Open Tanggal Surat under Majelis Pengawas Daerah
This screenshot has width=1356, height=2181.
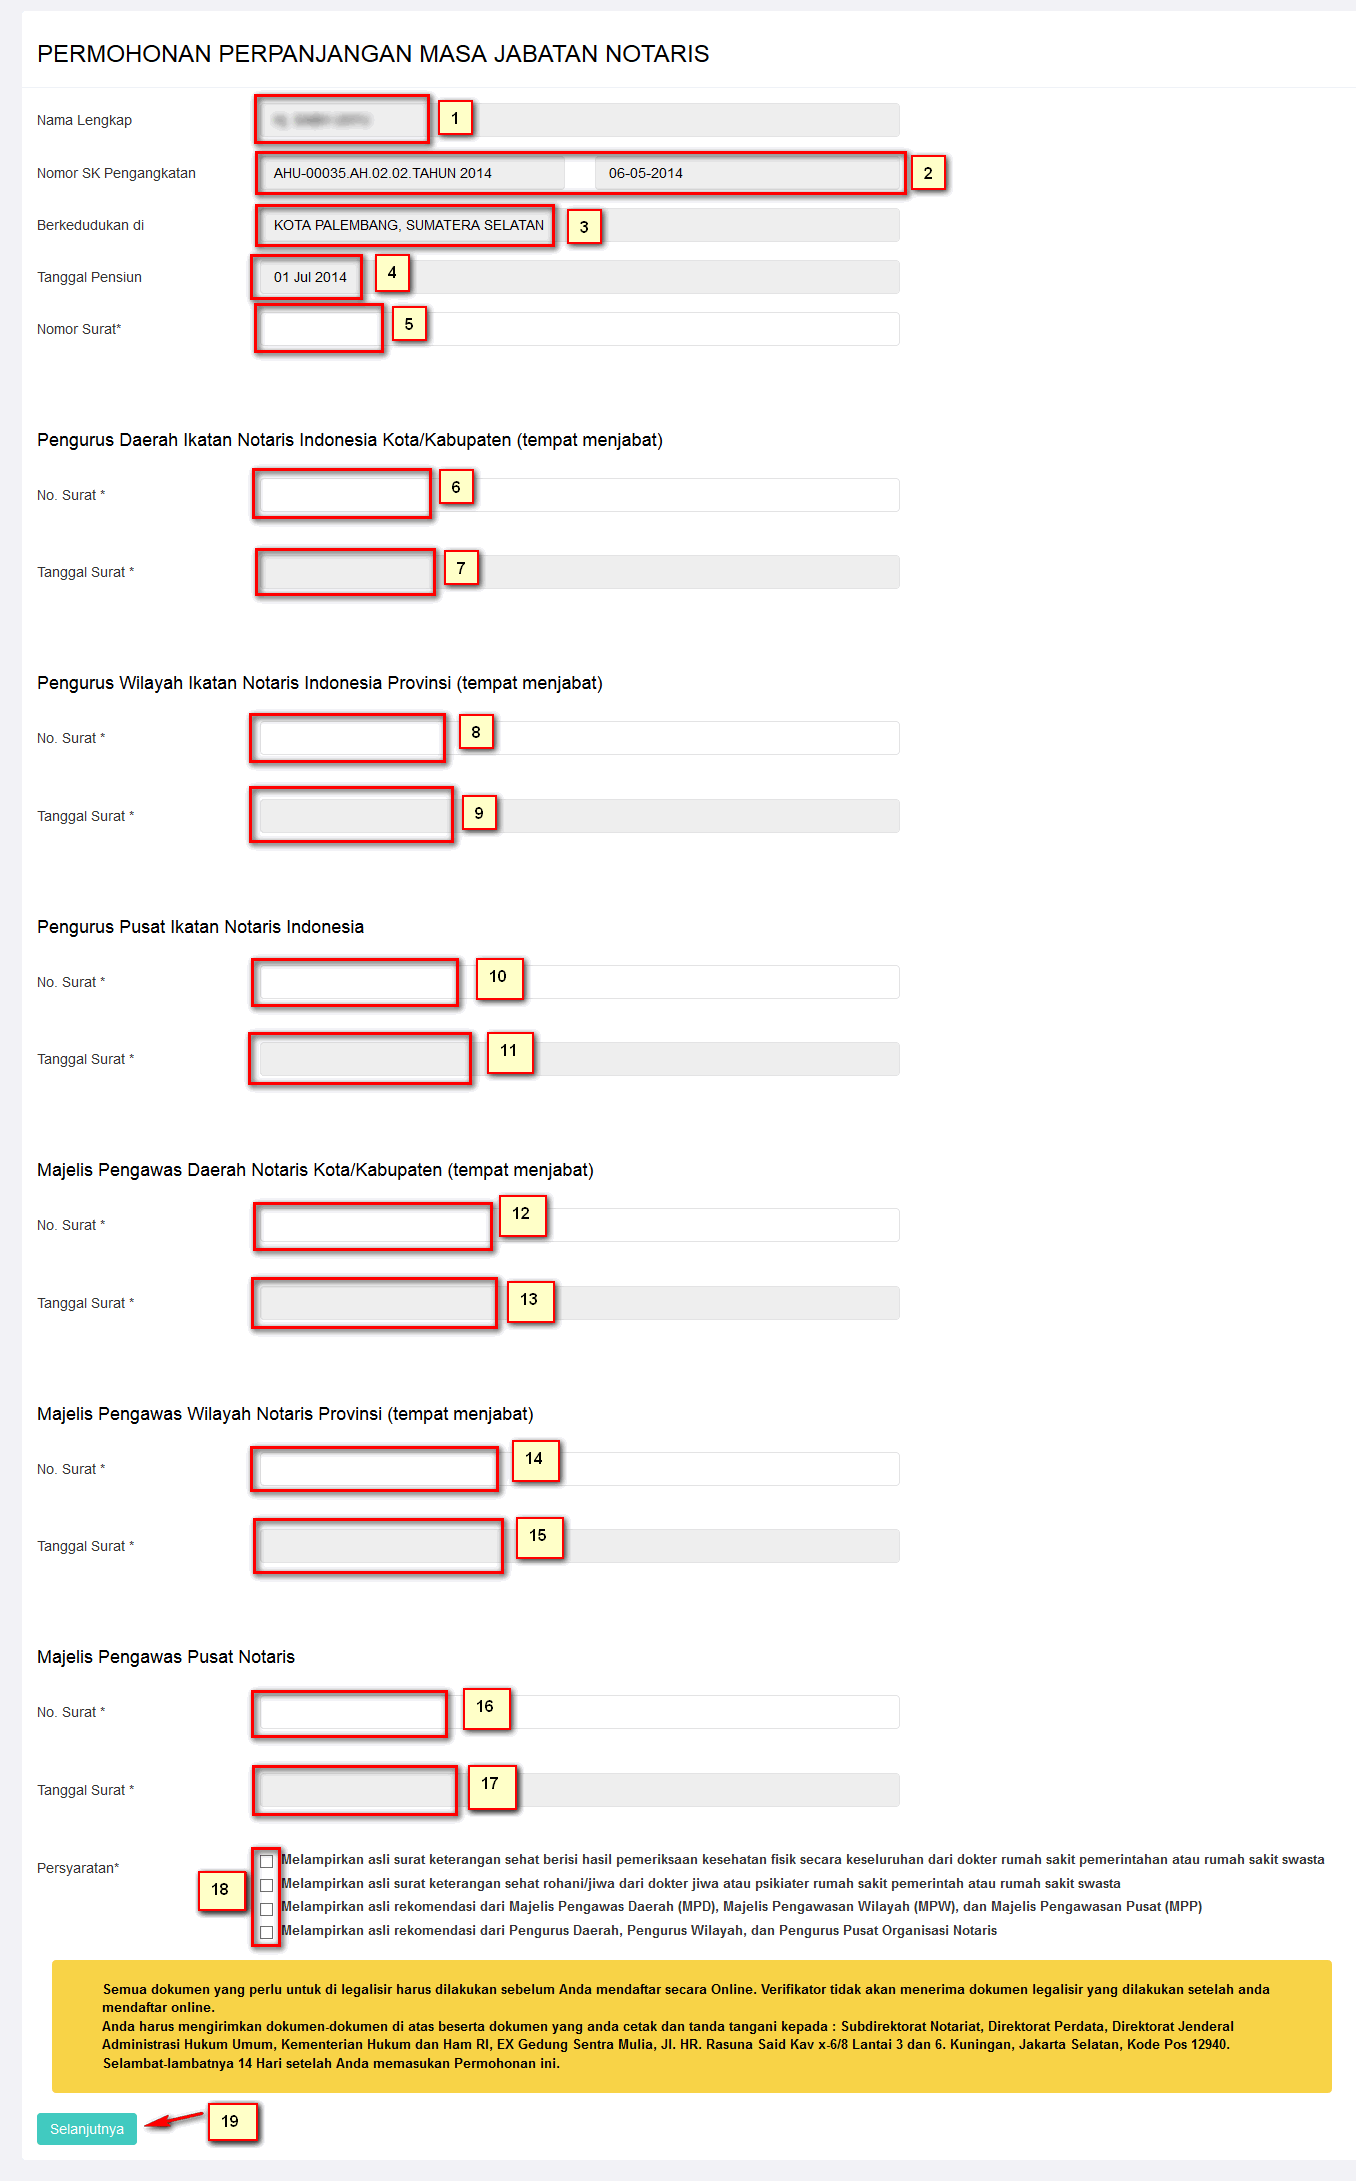tap(577, 1303)
